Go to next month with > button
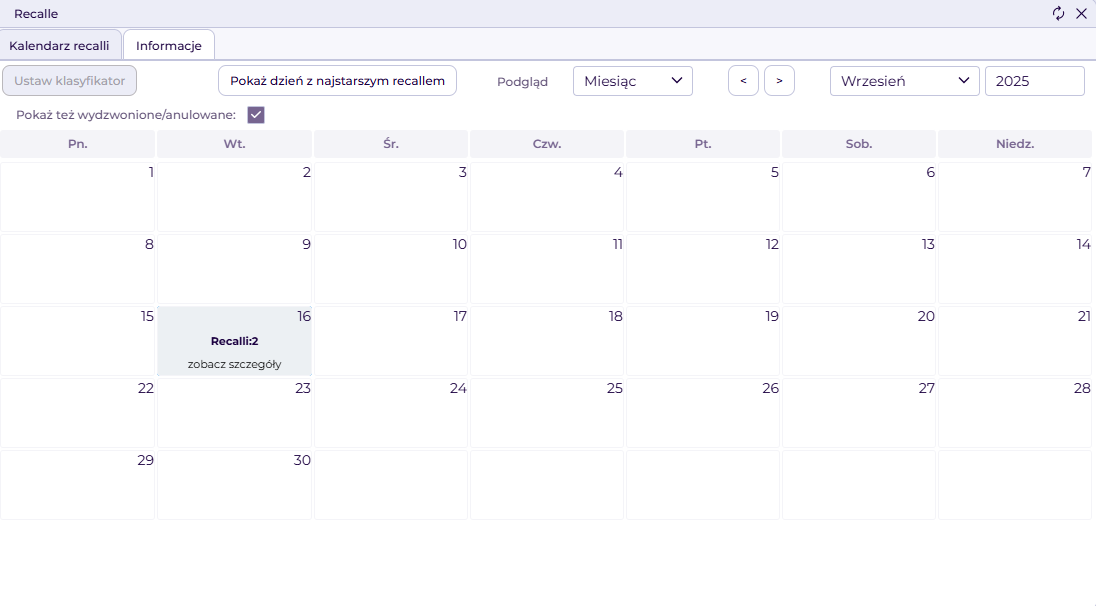Image resolution: width=1096 pixels, height=606 pixels. pos(779,81)
